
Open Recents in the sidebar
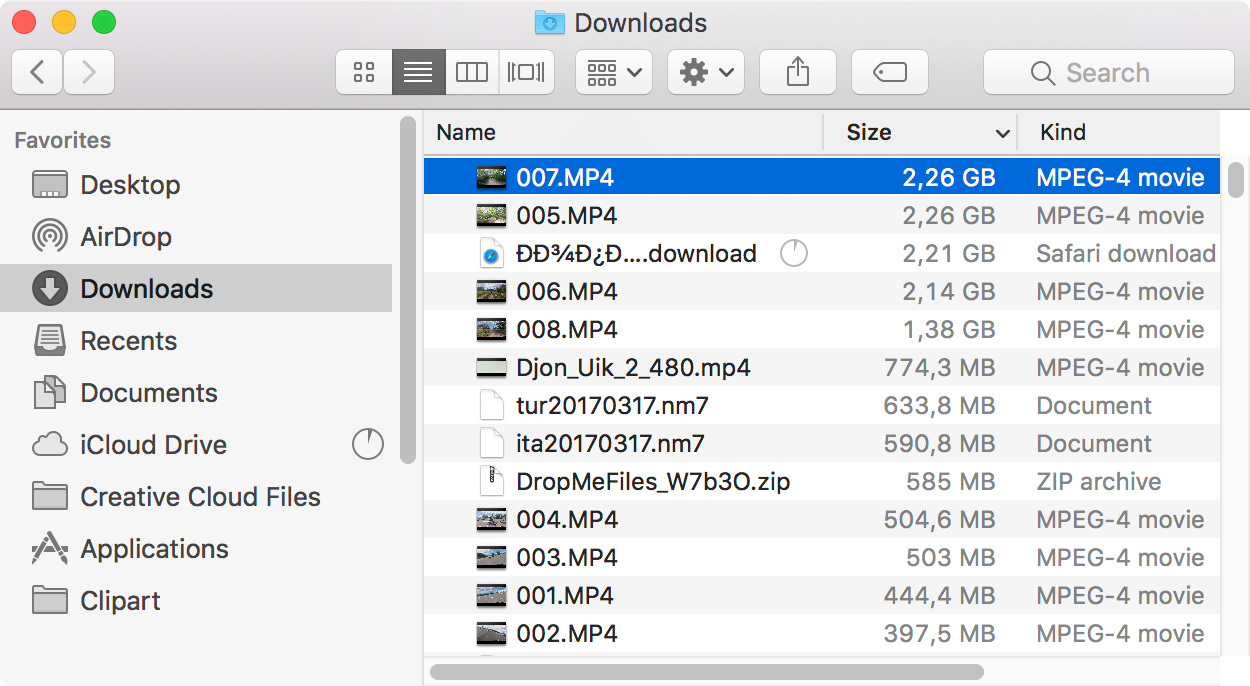196,341
